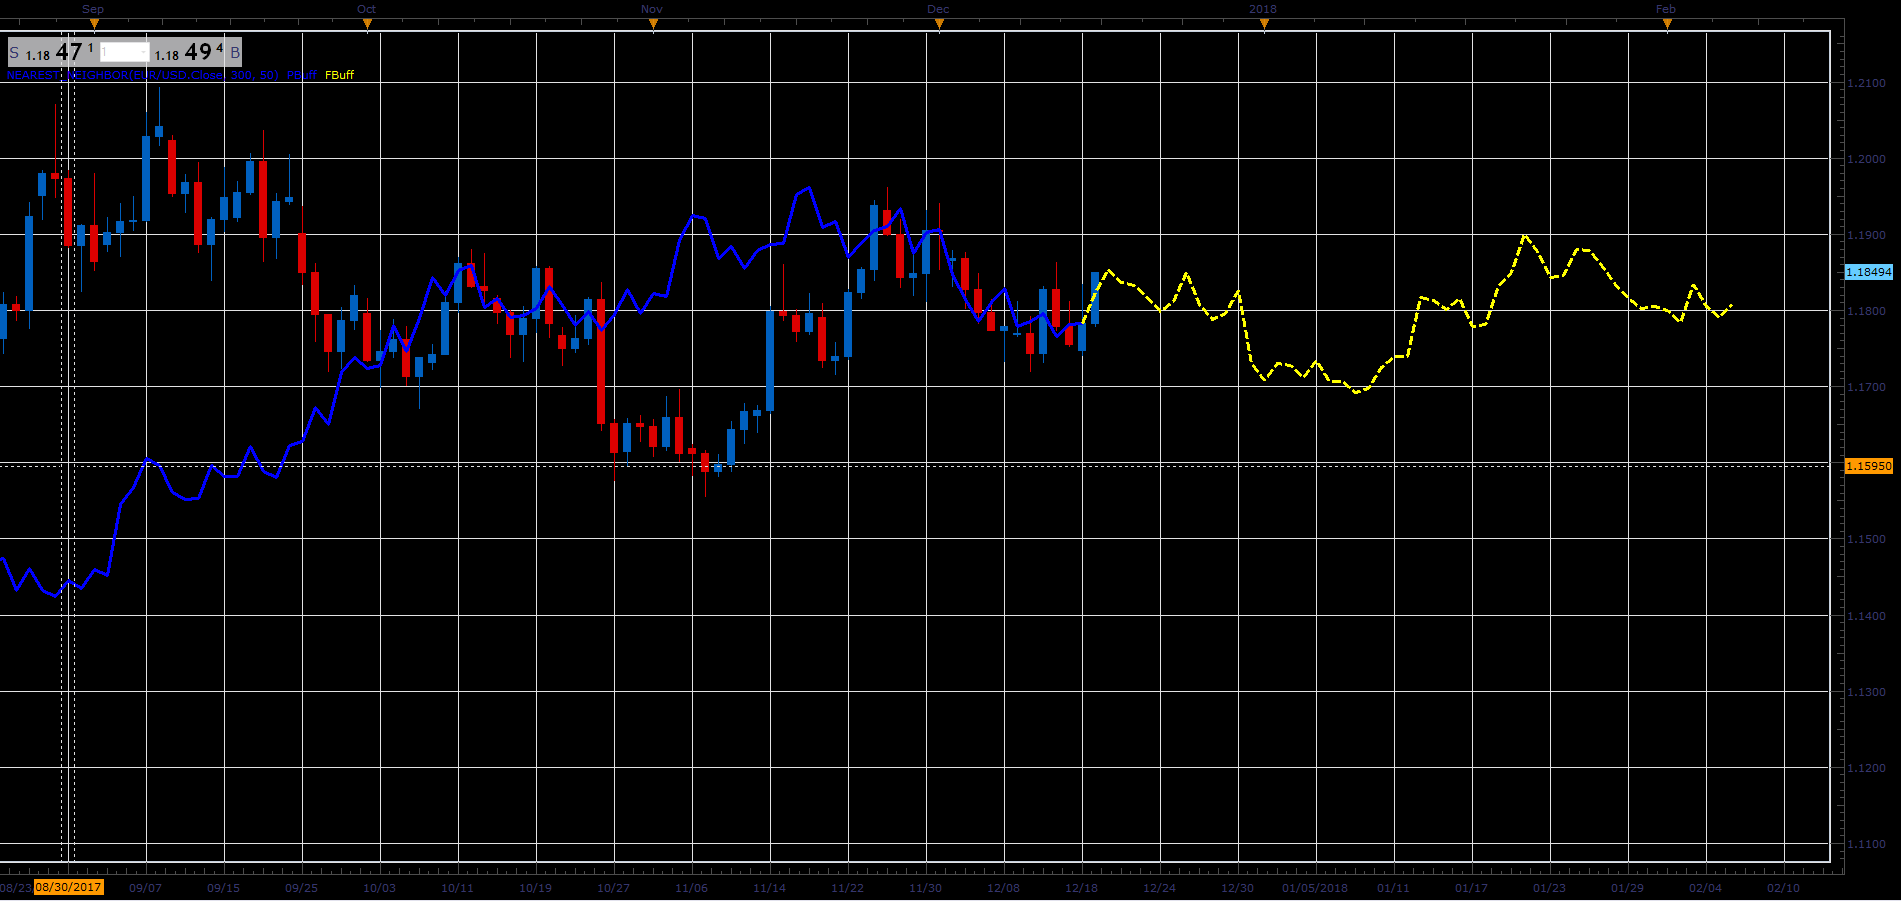This screenshot has height=901, width=1901.
Task: Click the 11/06 date axis label
Action: [692, 888]
